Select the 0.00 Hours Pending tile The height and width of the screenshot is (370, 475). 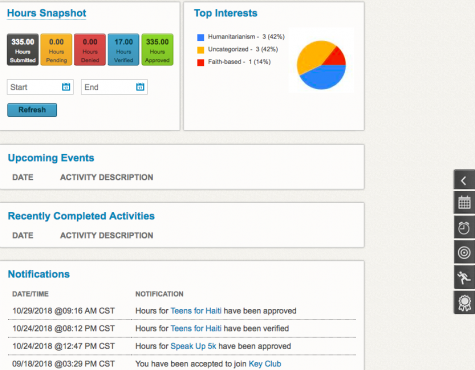click(x=56, y=49)
